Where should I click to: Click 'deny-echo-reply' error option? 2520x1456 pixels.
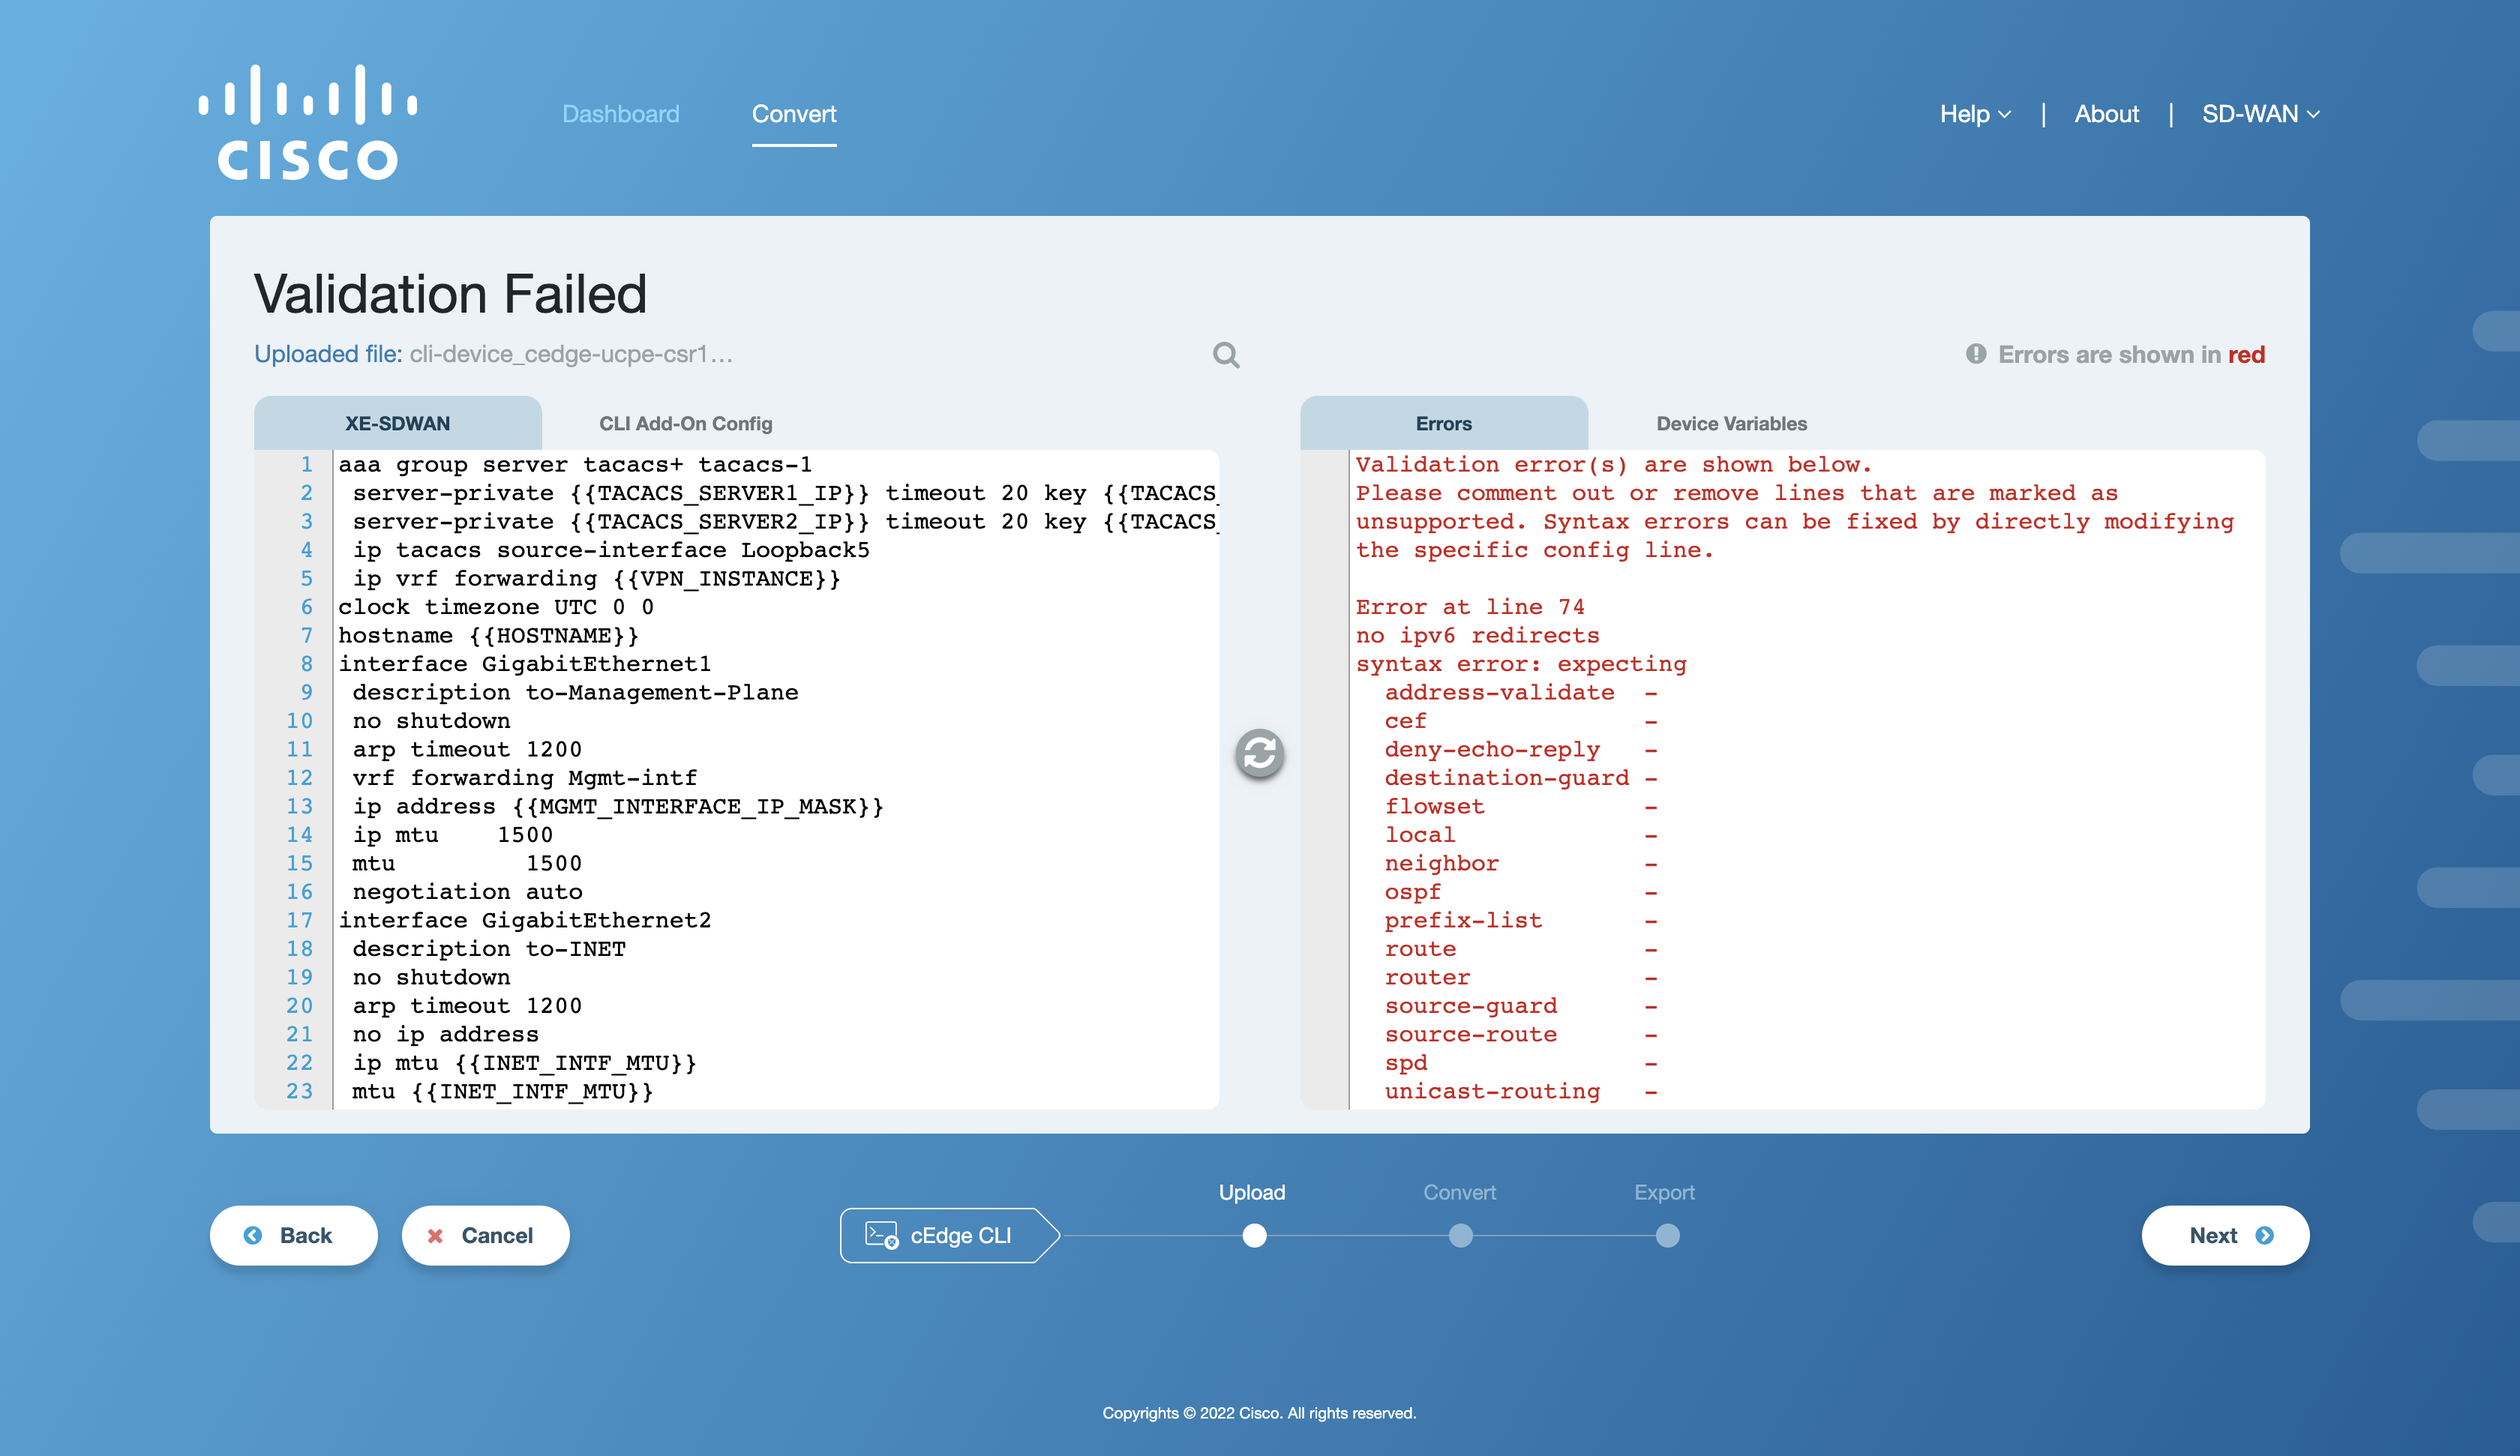[1492, 749]
